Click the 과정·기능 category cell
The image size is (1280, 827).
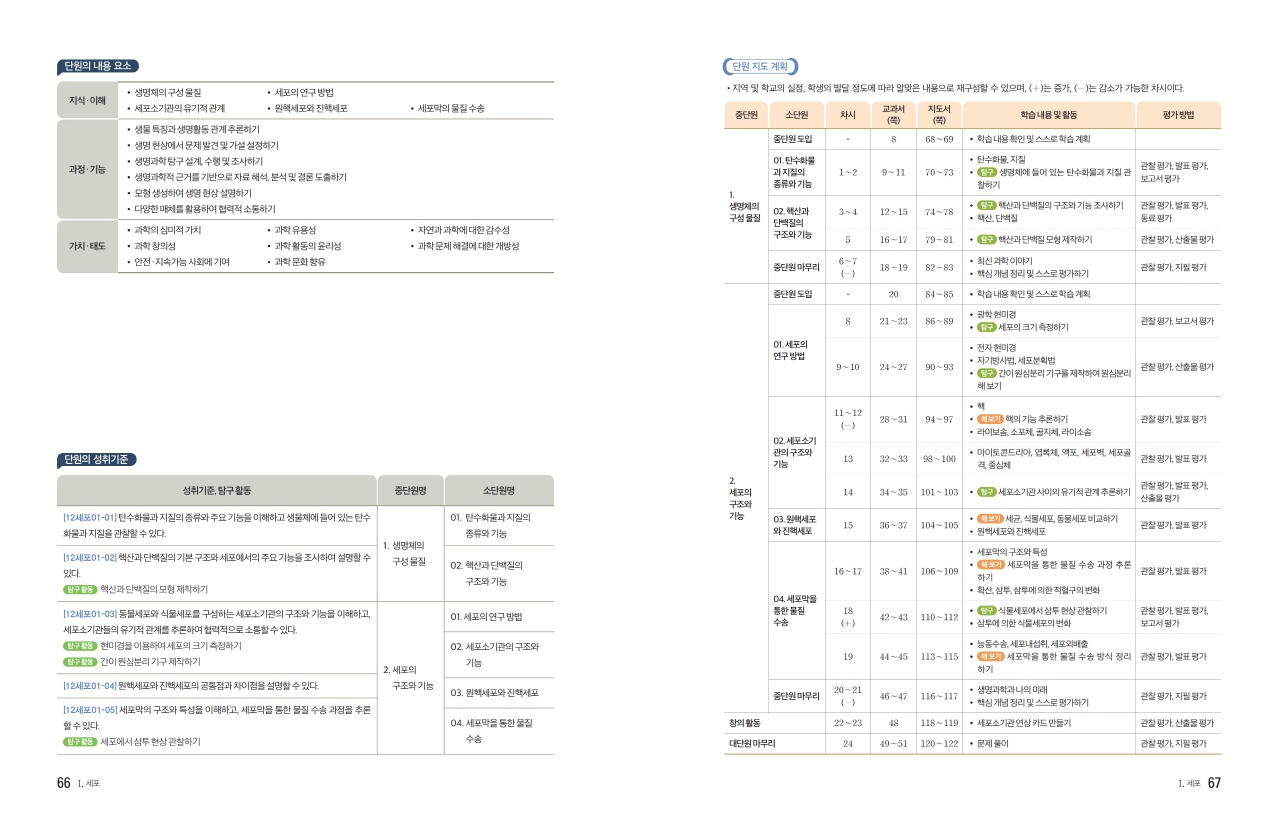pos(87,169)
